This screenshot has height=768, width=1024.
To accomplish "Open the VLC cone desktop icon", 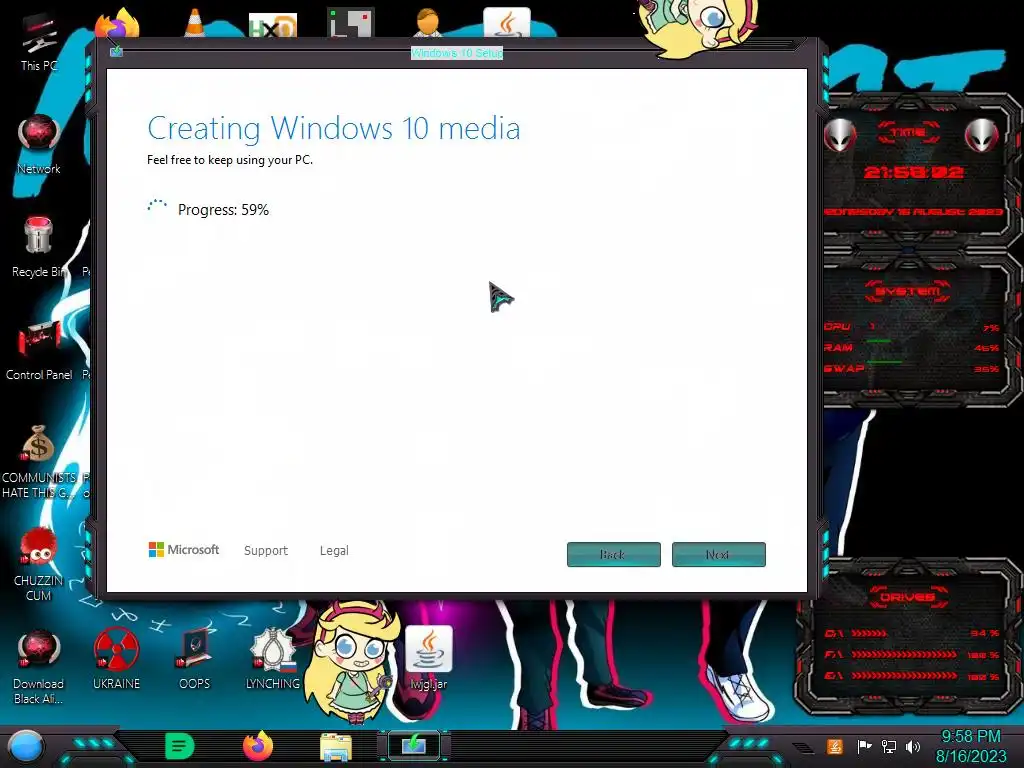I will click(195, 23).
